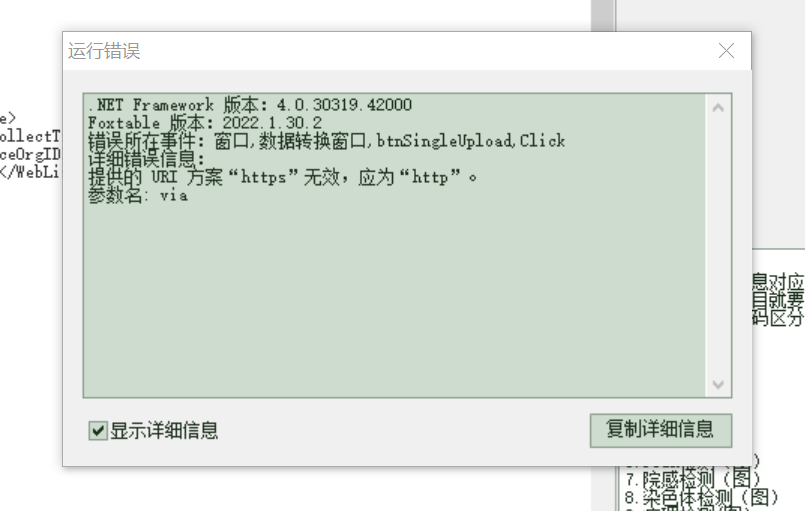The width and height of the screenshot is (805, 511).
Task: Uncheck the 显示详细信息 checkbox
Action: (x=98, y=430)
